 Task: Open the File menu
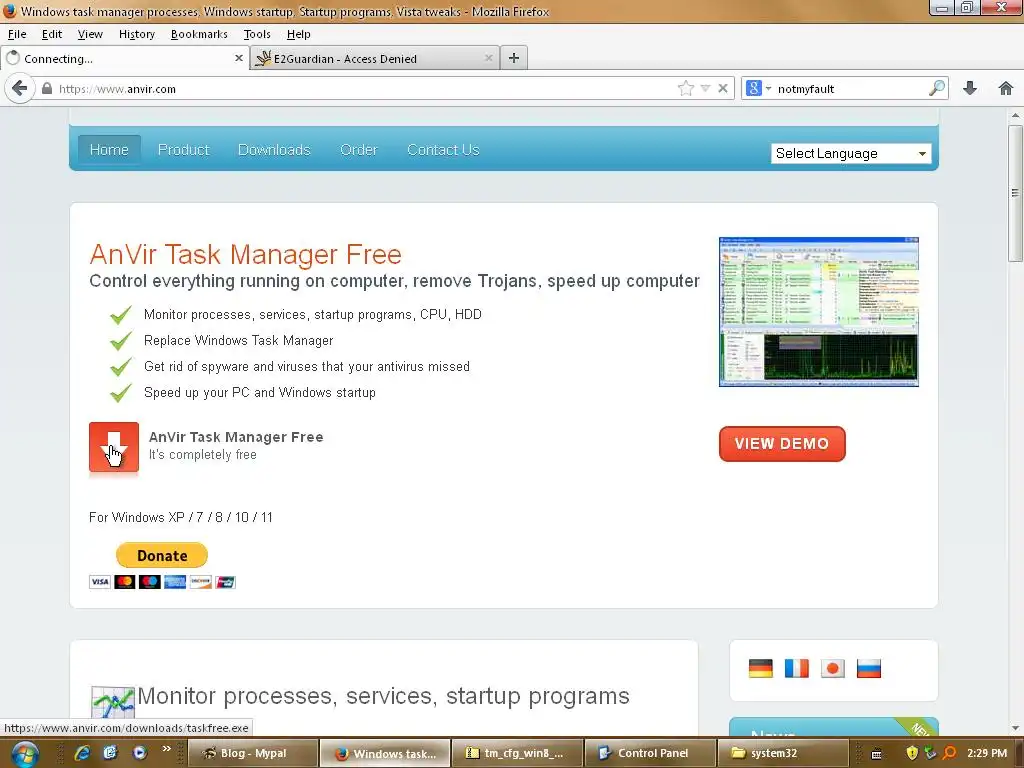pyautogui.click(x=17, y=34)
